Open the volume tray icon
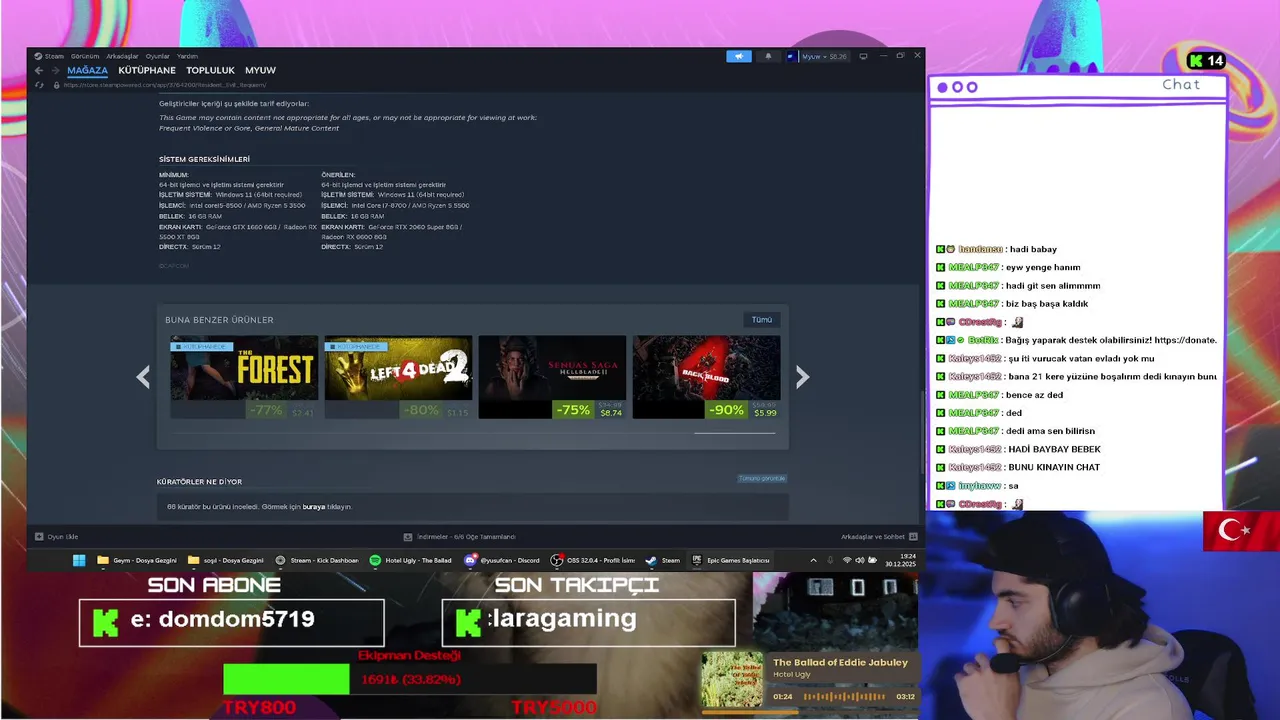 tap(860, 560)
